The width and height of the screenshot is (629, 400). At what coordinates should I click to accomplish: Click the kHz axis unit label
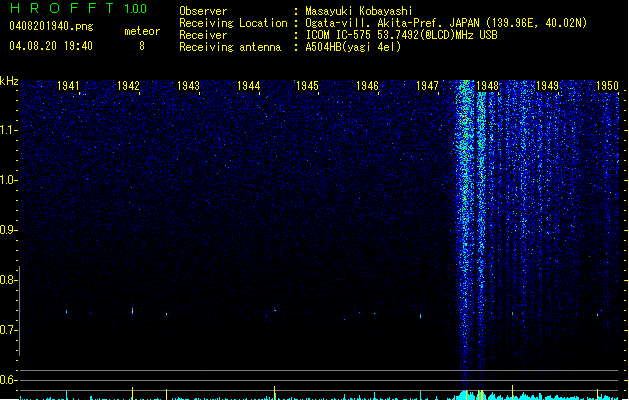click(9, 81)
